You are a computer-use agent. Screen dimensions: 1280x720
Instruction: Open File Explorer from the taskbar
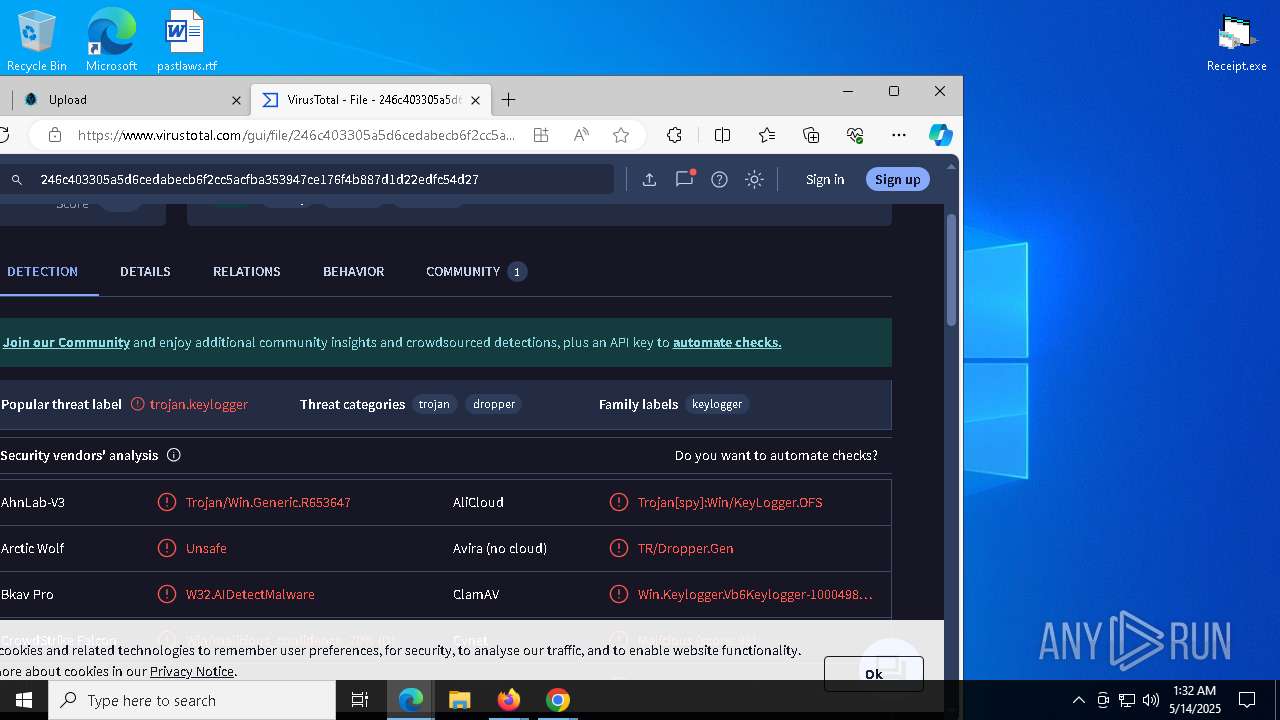459,700
